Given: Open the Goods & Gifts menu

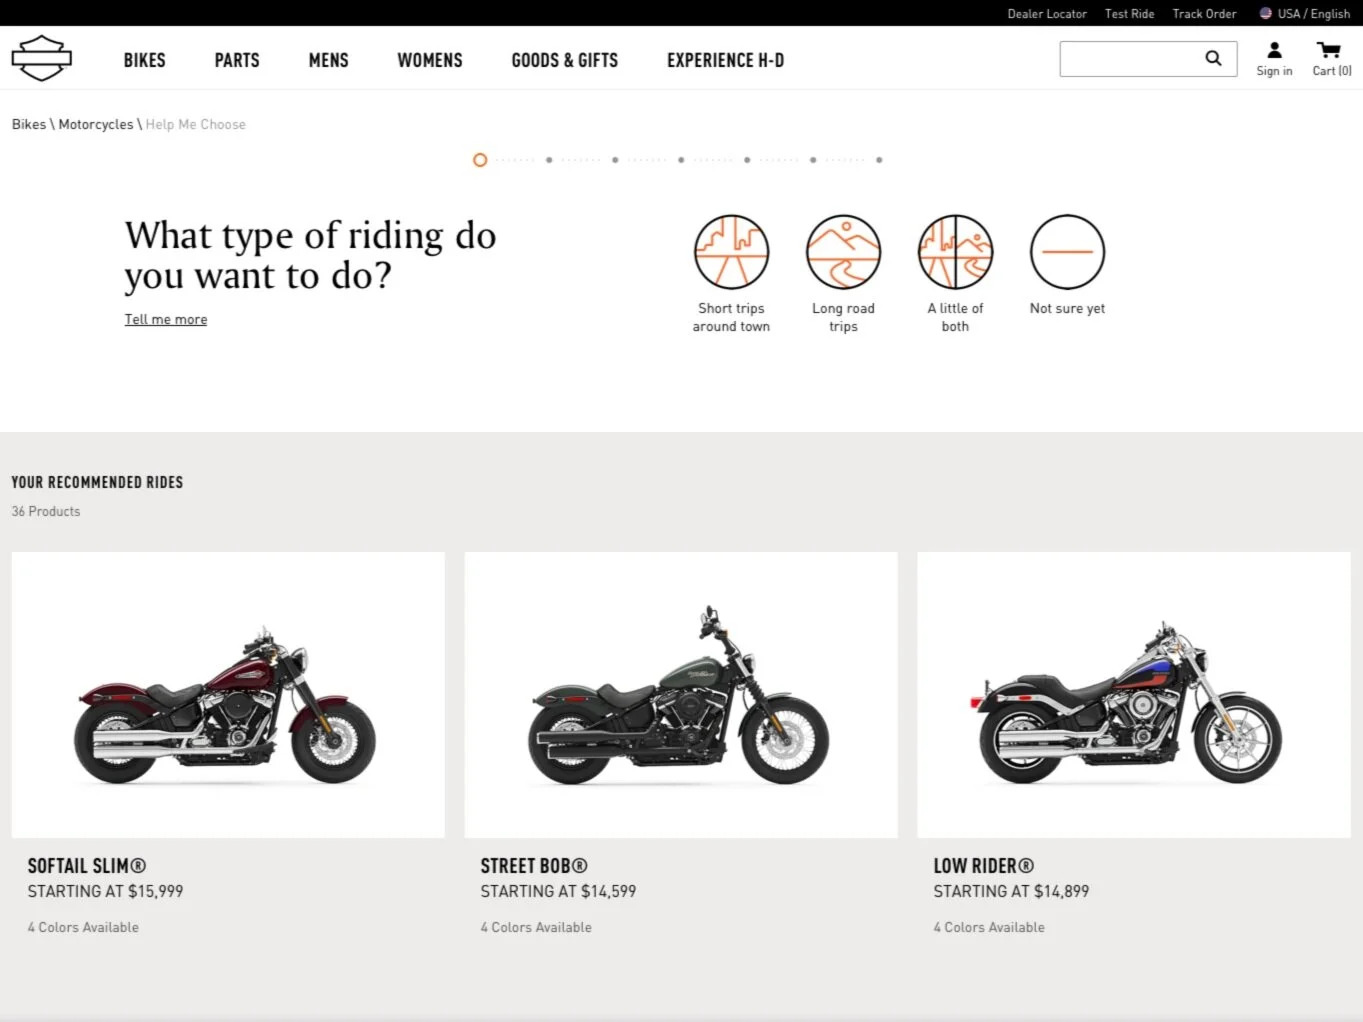Looking at the screenshot, I should click(565, 60).
